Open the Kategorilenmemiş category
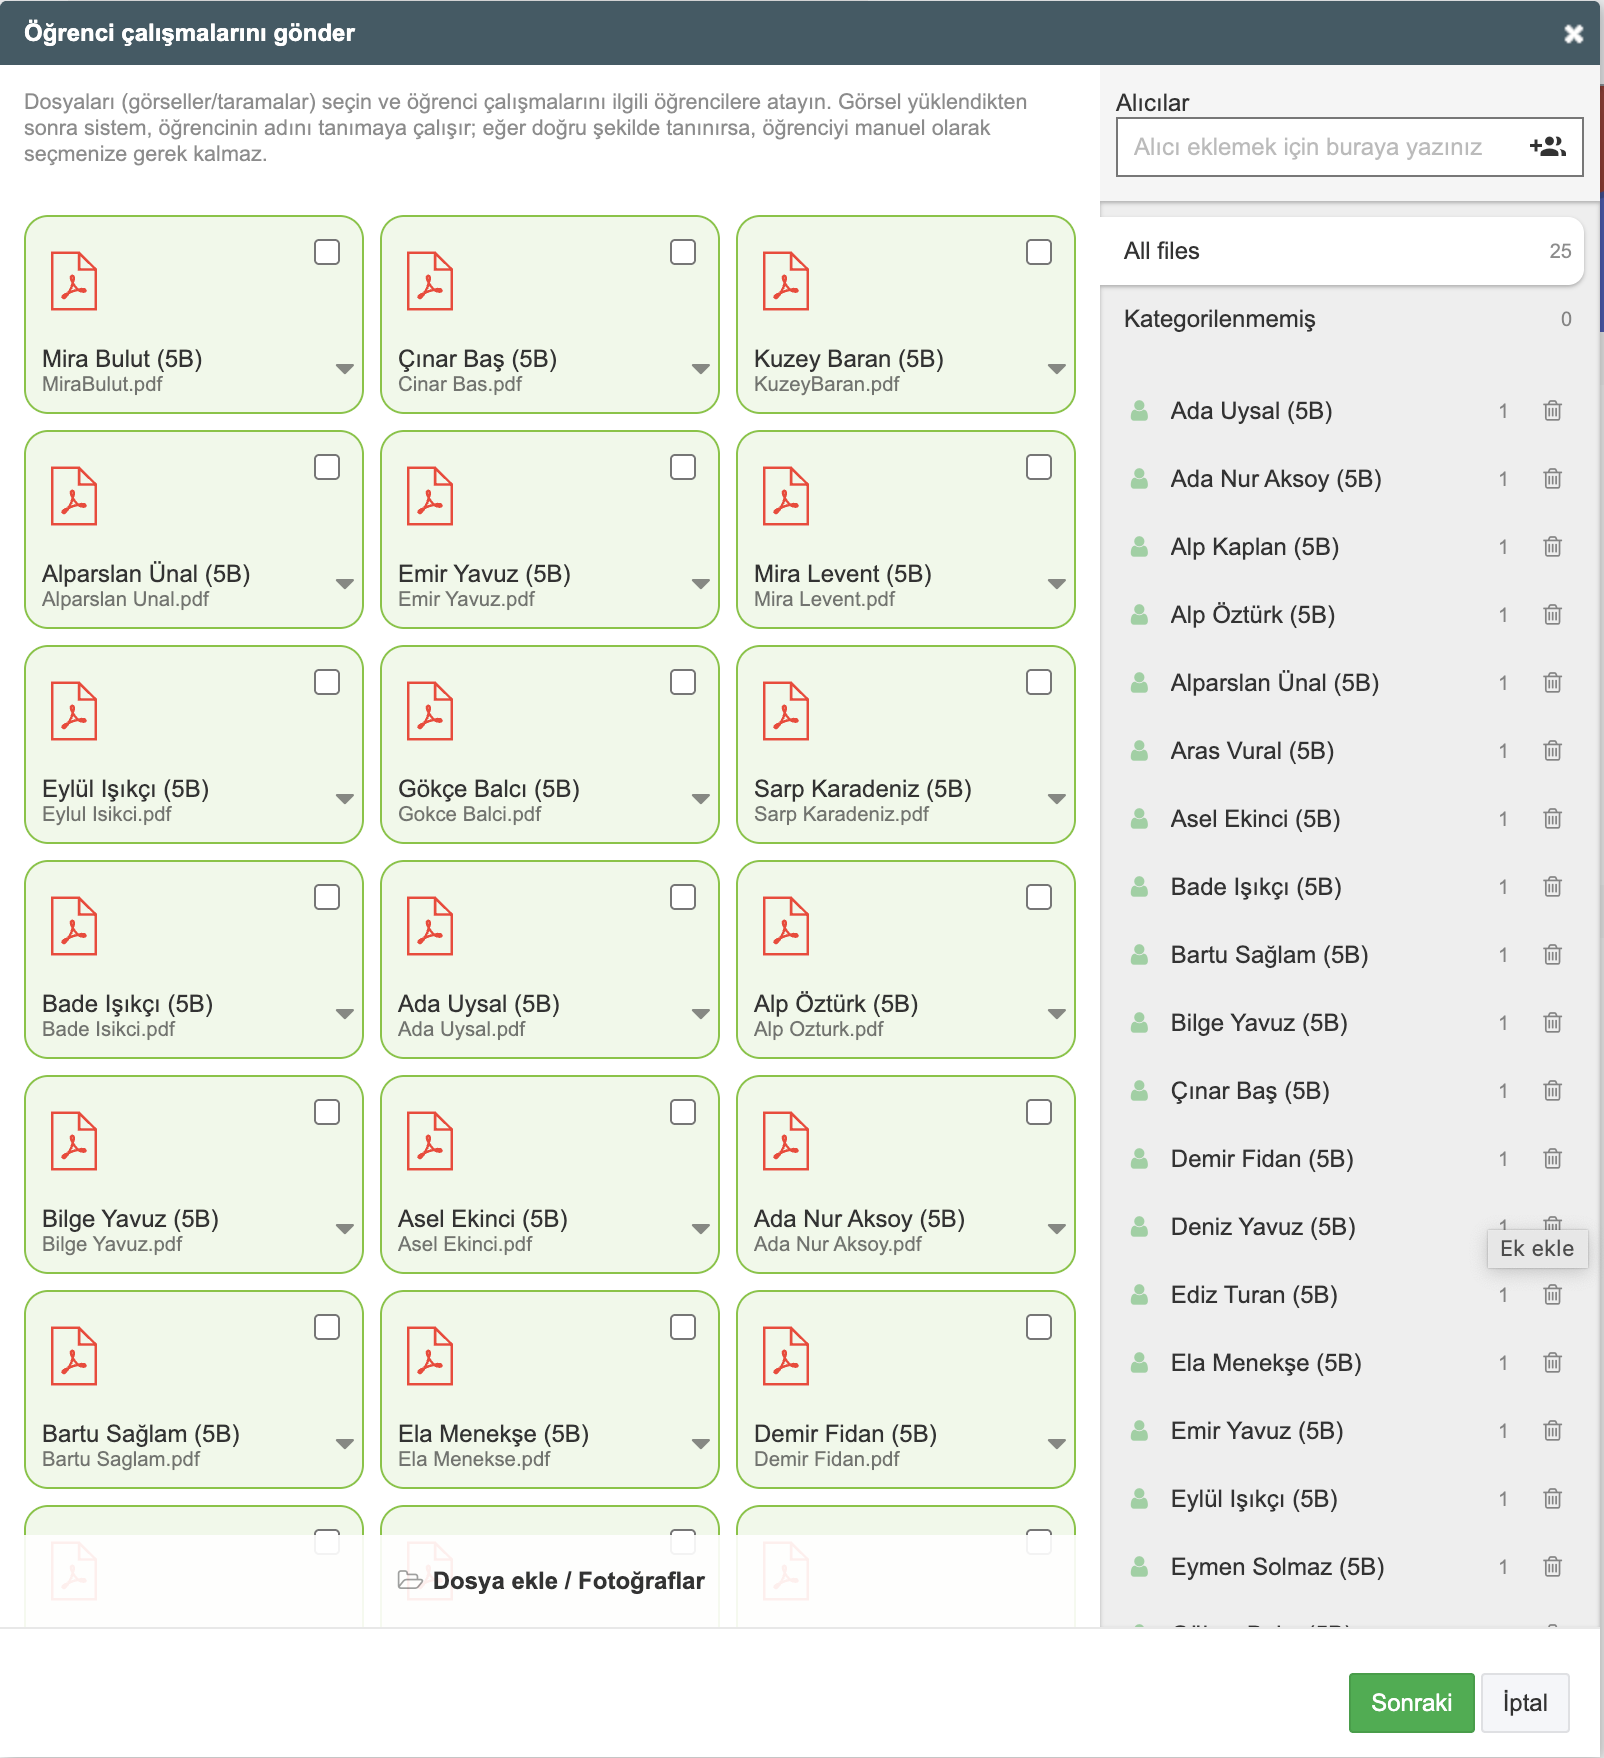The width and height of the screenshot is (1604, 1758). click(1342, 319)
